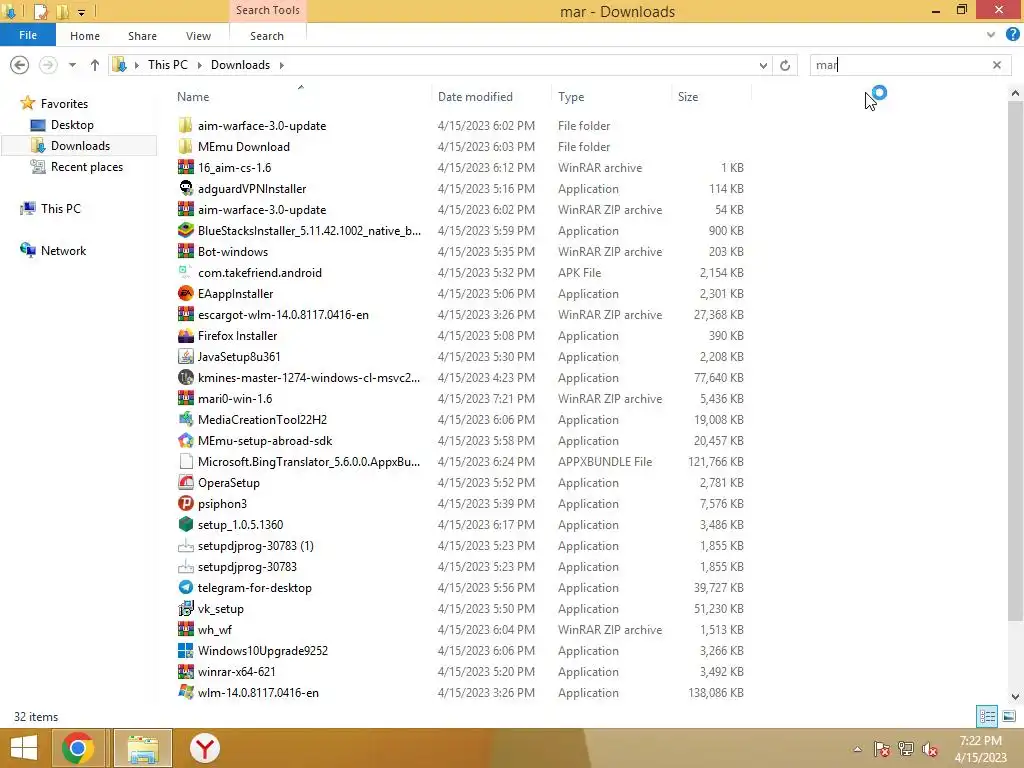
Task: Select the BlueStacksInstaller file icon
Action: [x=185, y=231]
